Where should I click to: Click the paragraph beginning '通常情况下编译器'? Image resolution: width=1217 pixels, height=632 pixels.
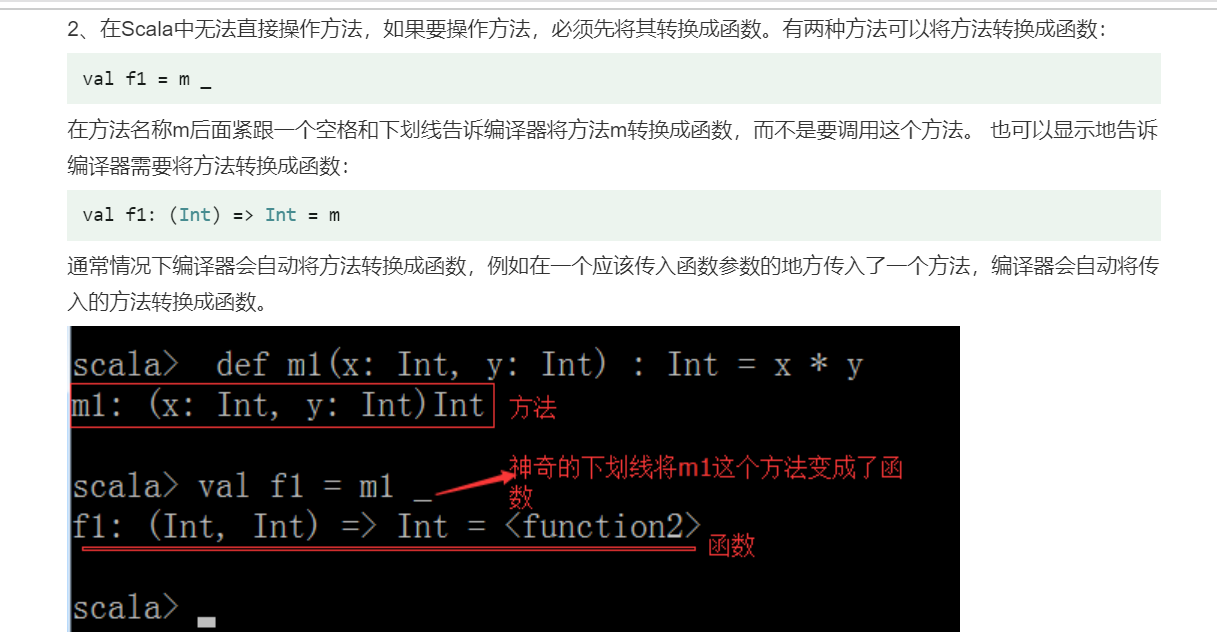[x=613, y=283]
